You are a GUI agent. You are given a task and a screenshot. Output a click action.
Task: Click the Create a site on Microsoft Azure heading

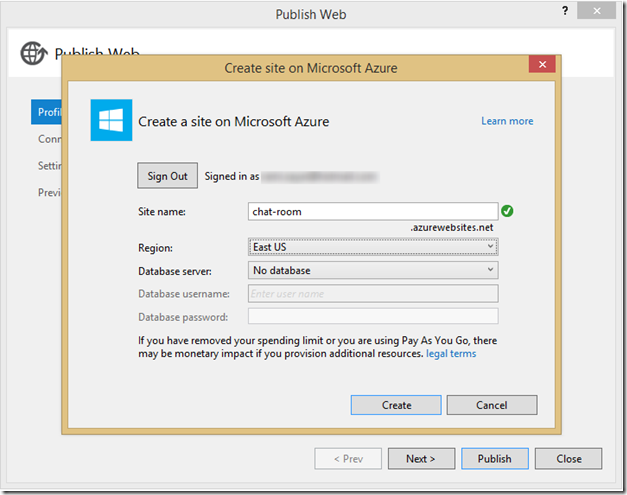point(234,121)
